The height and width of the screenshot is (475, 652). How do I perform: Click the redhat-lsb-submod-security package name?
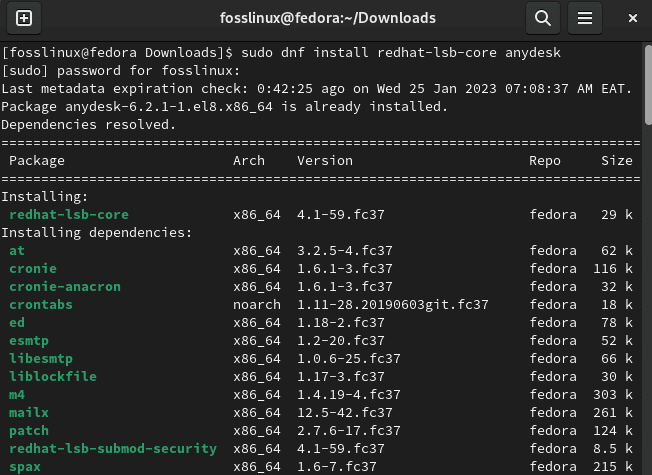point(113,449)
